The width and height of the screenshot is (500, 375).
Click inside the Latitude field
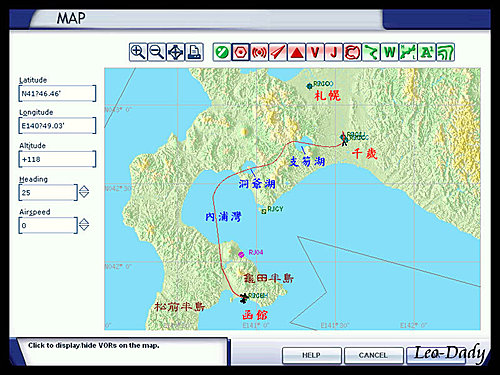tap(57, 94)
